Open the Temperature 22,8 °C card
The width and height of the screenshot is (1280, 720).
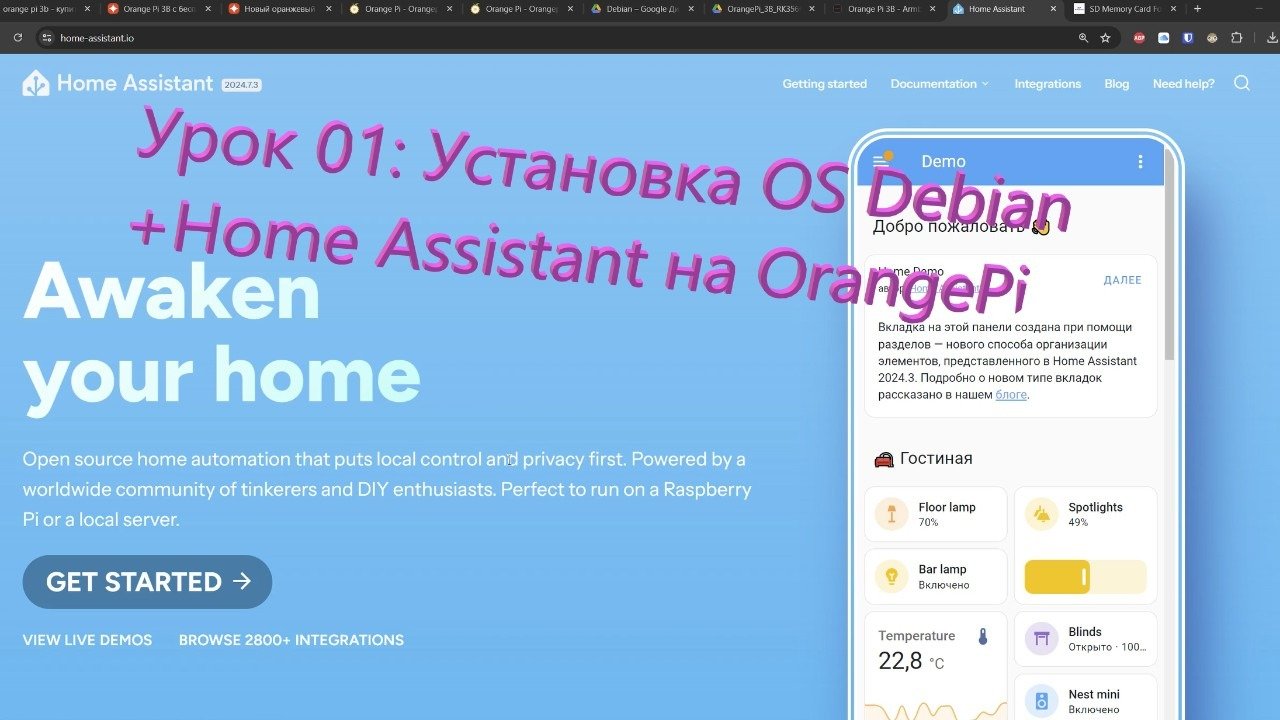(935, 666)
